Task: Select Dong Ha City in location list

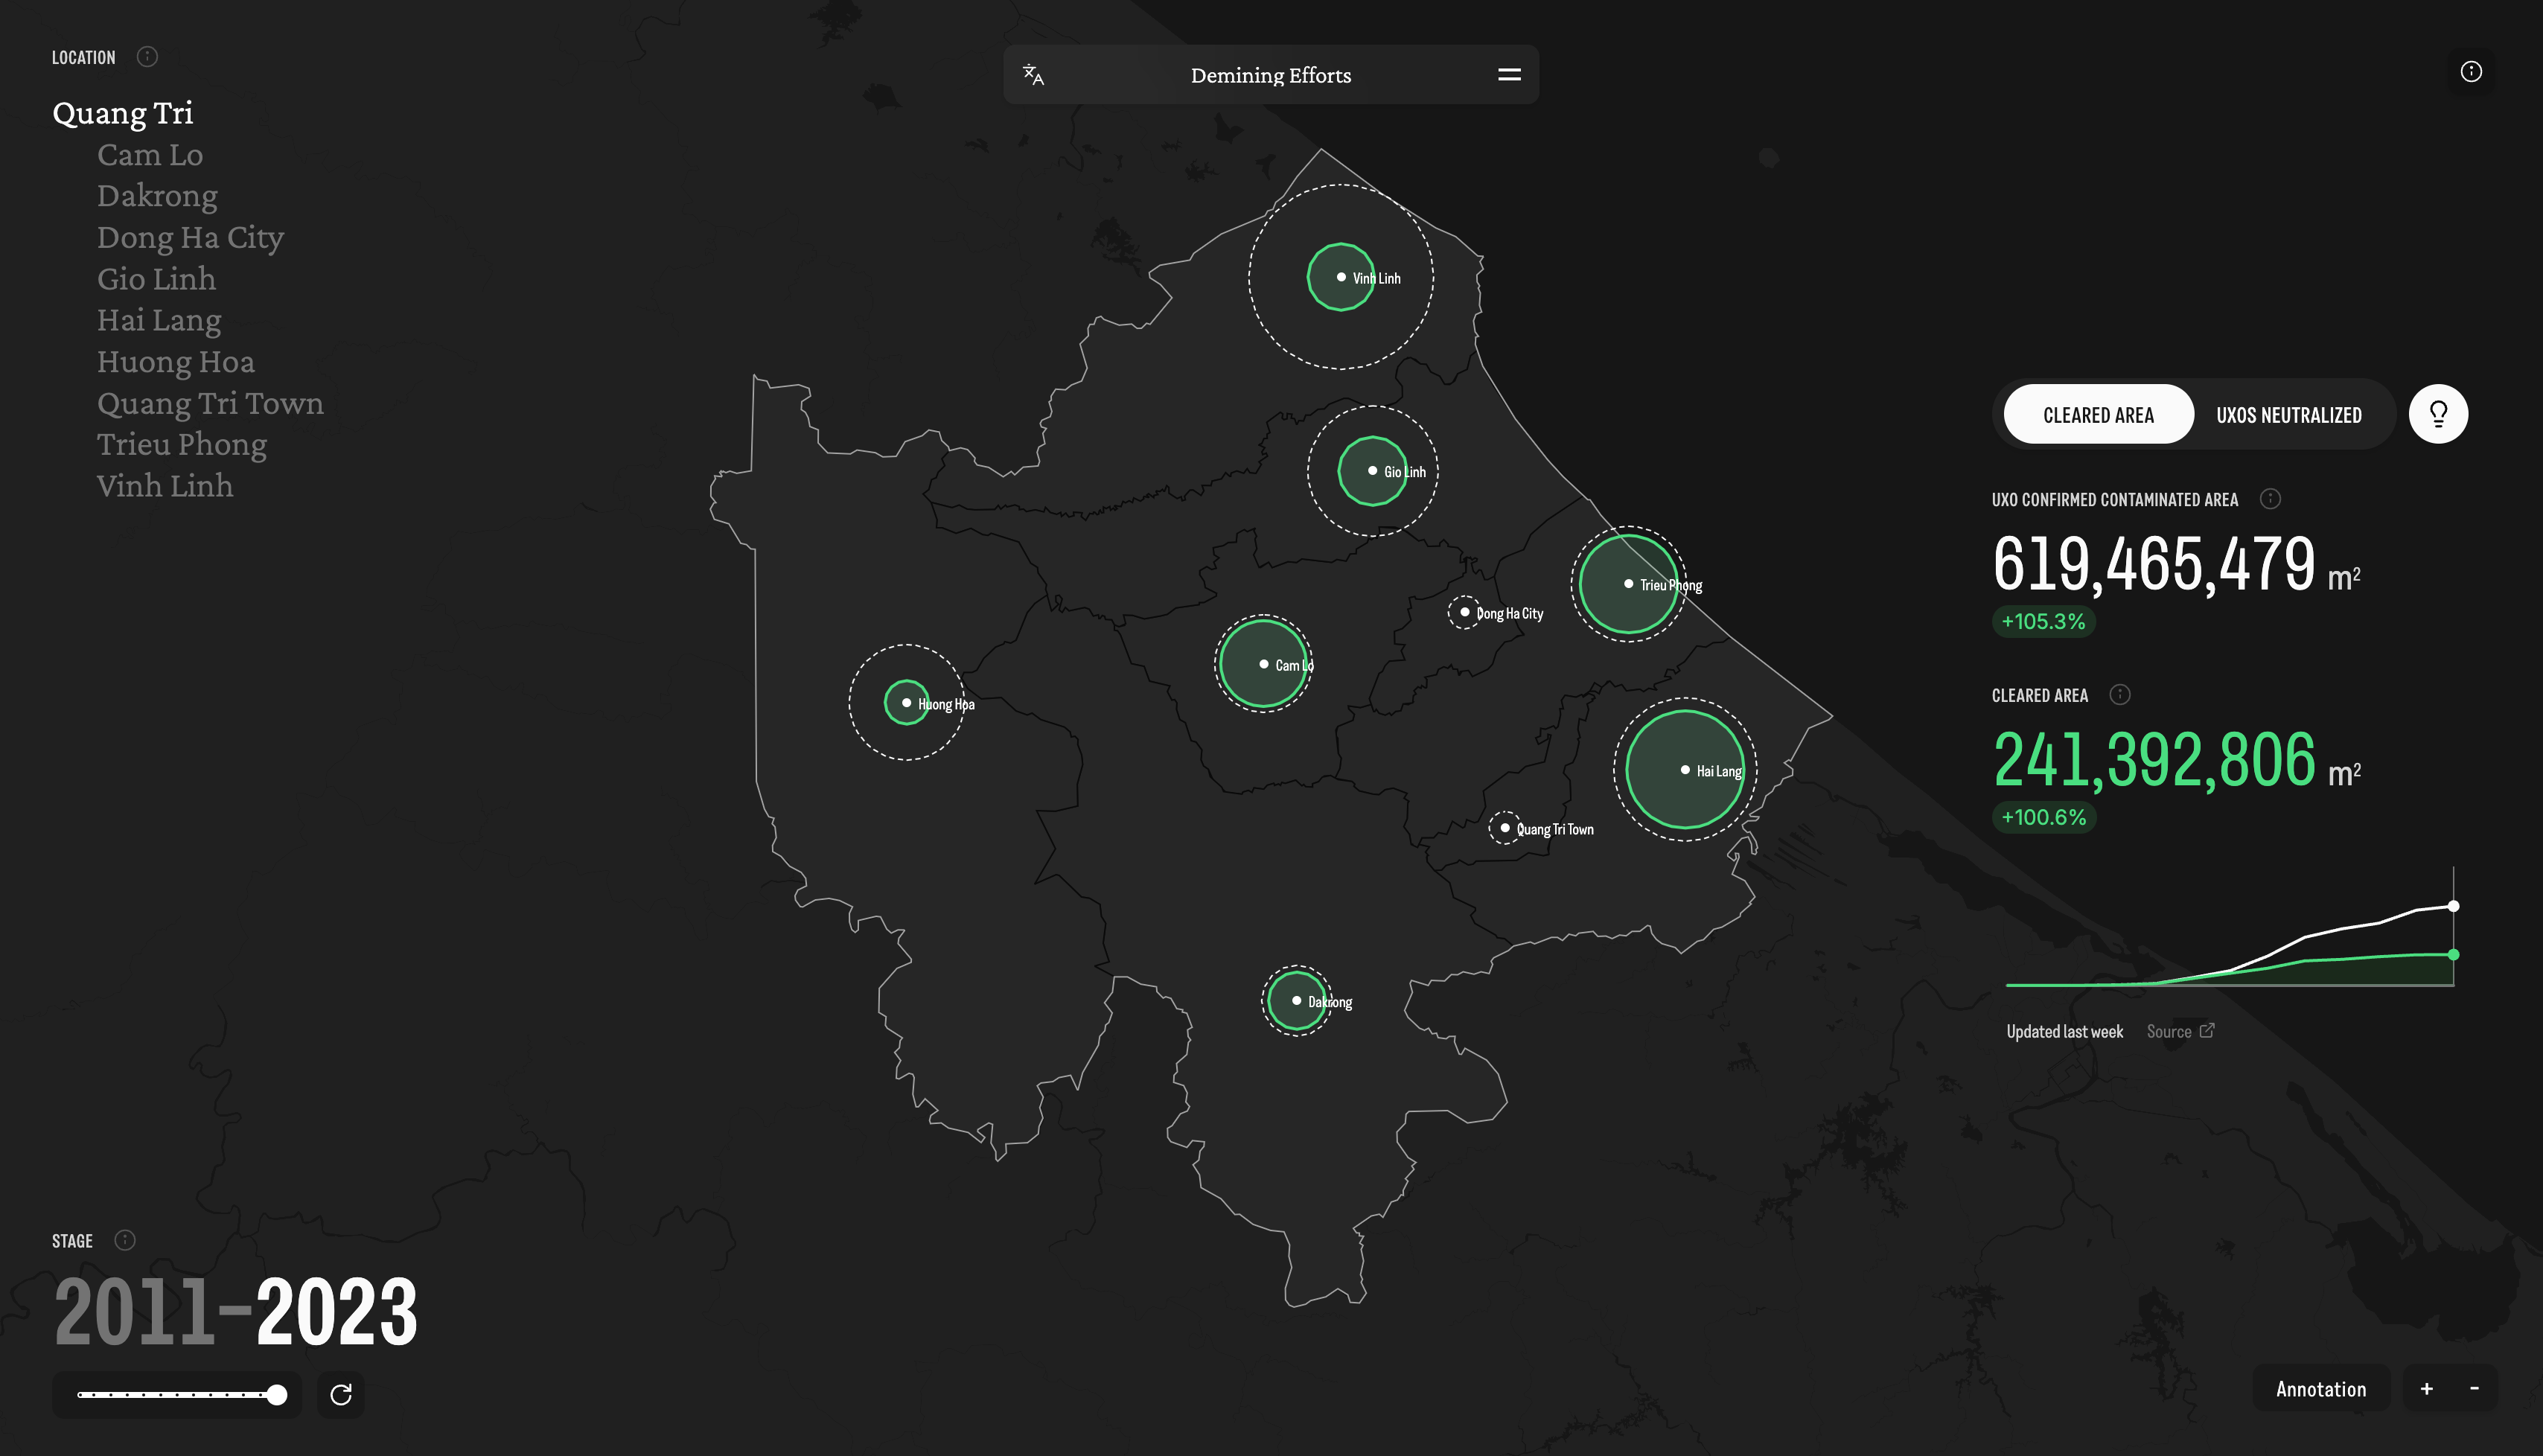Action: (x=190, y=237)
